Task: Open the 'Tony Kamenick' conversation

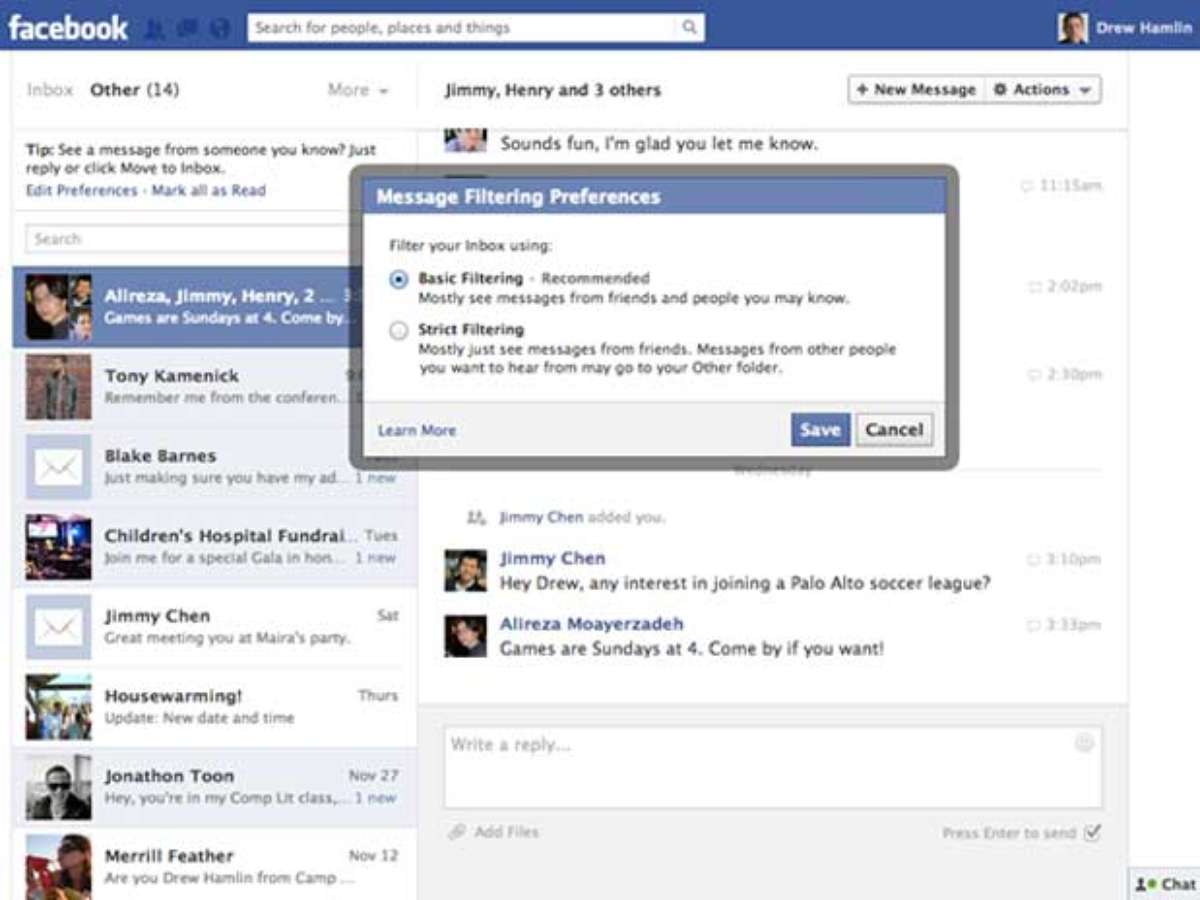Action: tap(215, 387)
